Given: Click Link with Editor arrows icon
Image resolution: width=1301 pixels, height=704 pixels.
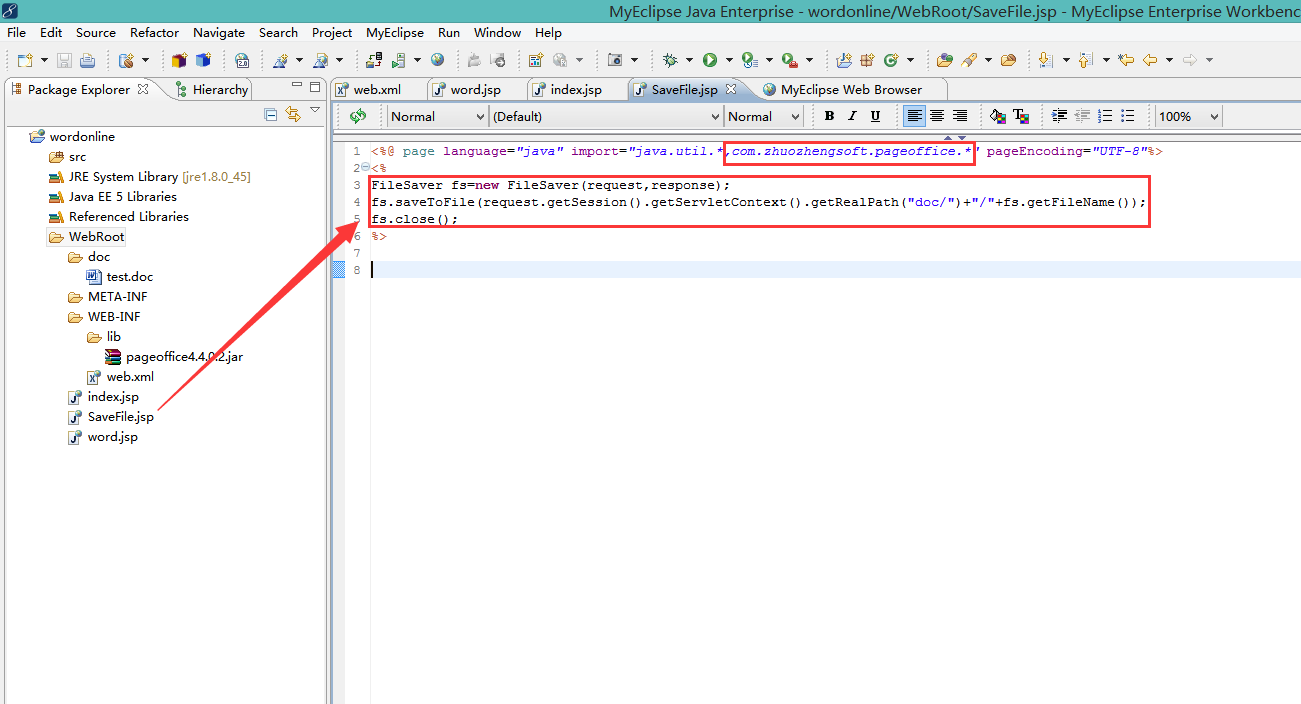Looking at the screenshot, I should [293, 114].
